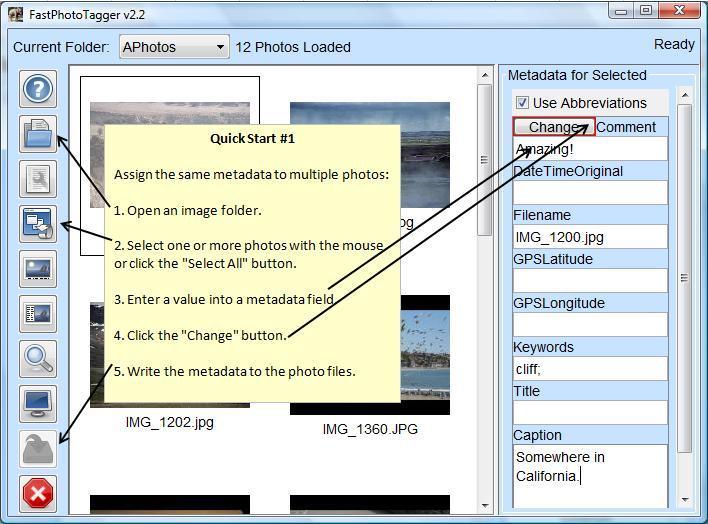This screenshot has width=708, height=524.
Task: Click the Keywords field containing cliff
Action: [590, 369]
